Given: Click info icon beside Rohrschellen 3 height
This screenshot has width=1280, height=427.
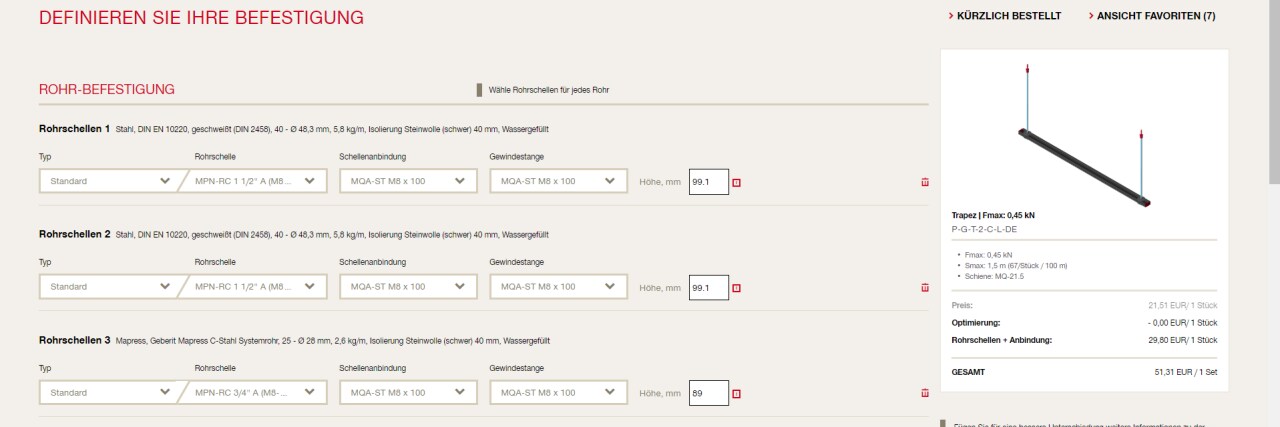Looking at the screenshot, I should (x=737, y=393).
